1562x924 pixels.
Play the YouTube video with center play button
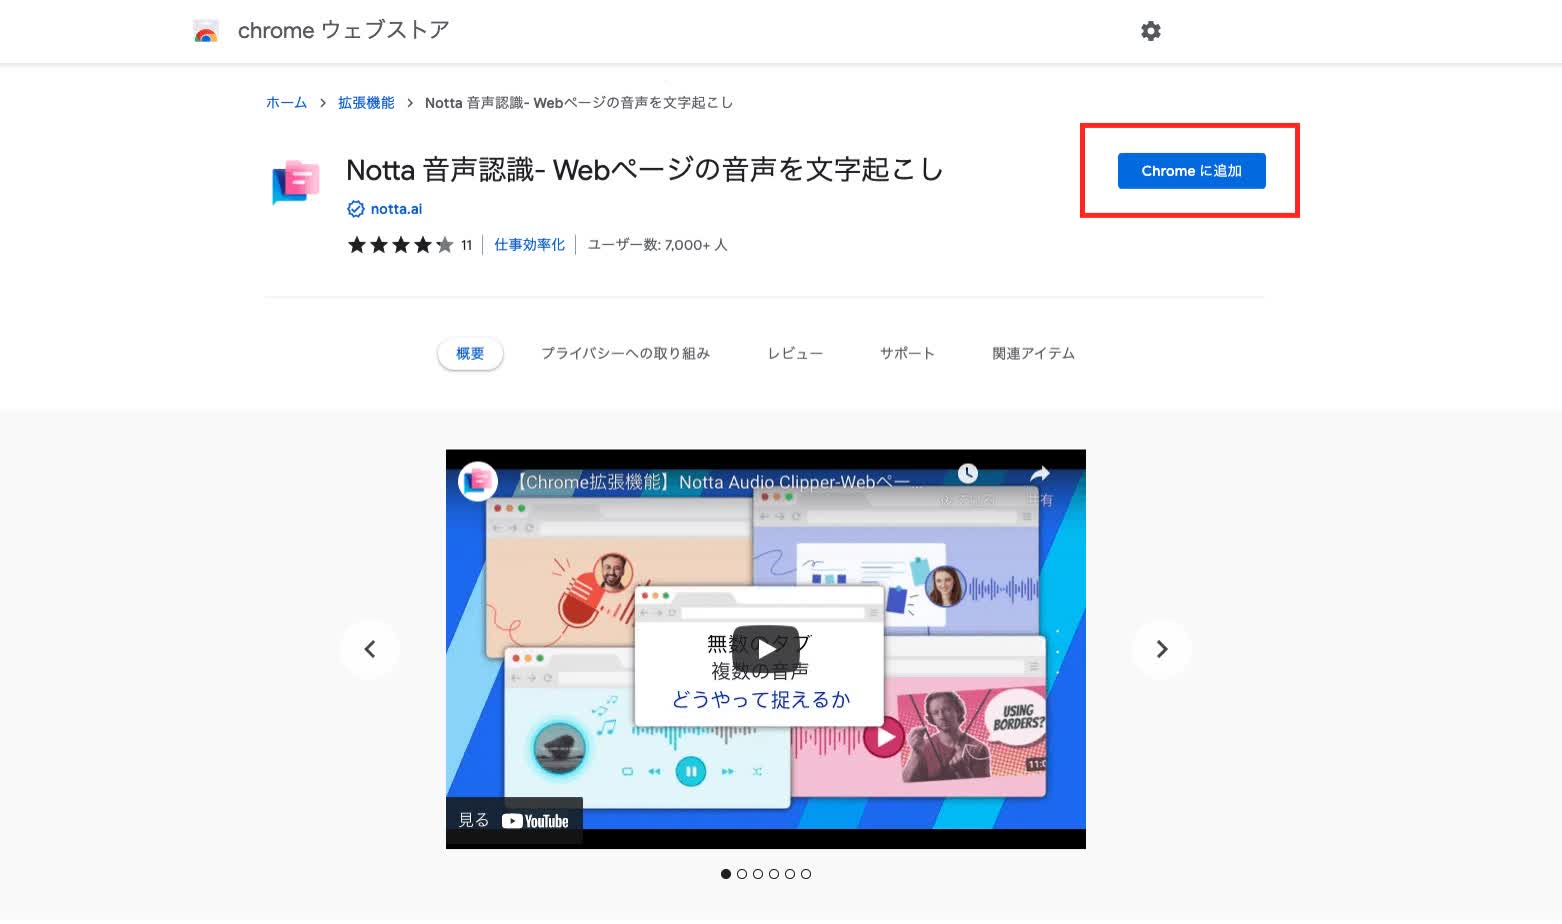click(x=766, y=649)
